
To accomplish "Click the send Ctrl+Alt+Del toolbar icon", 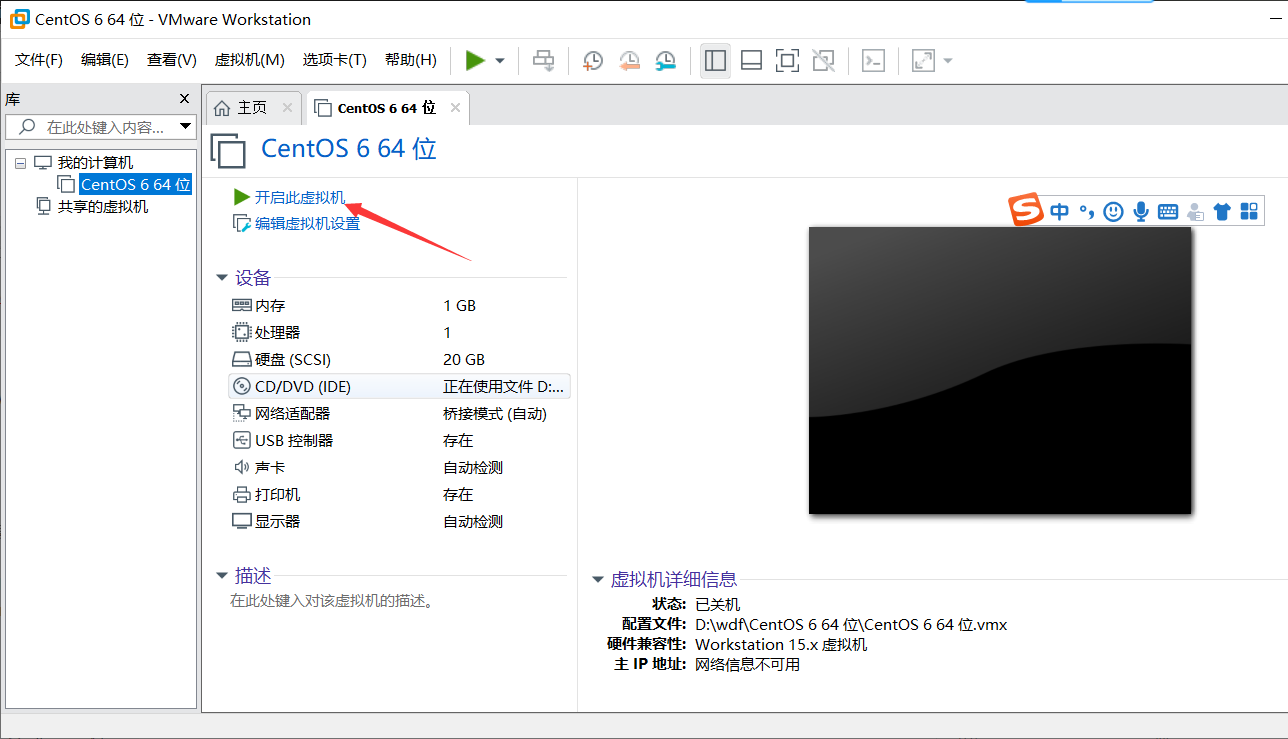I will 543,61.
